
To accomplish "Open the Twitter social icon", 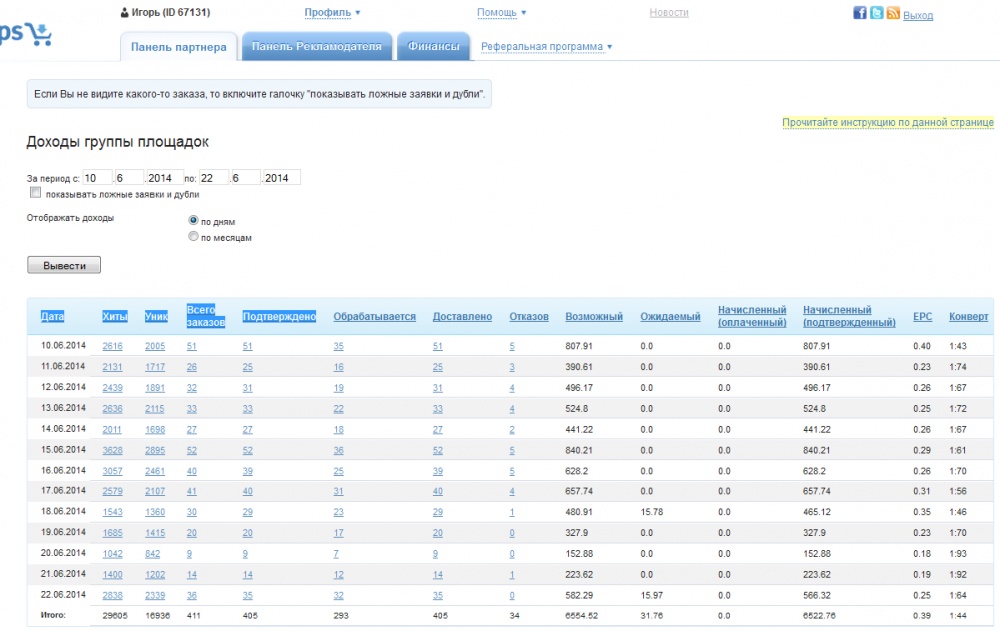I will tap(877, 13).
